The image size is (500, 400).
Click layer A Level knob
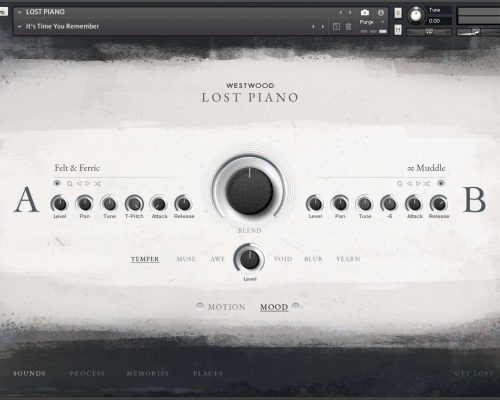point(60,204)
